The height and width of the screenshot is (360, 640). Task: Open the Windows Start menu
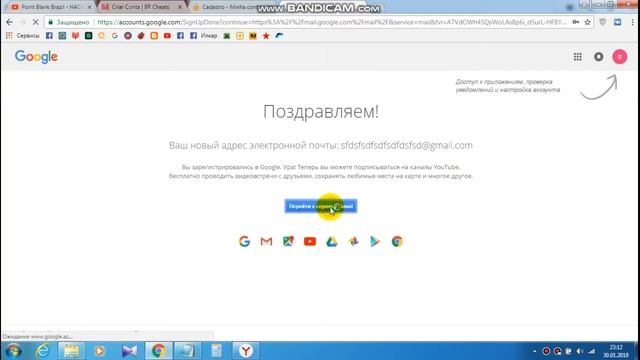click(x=13, y=351)
